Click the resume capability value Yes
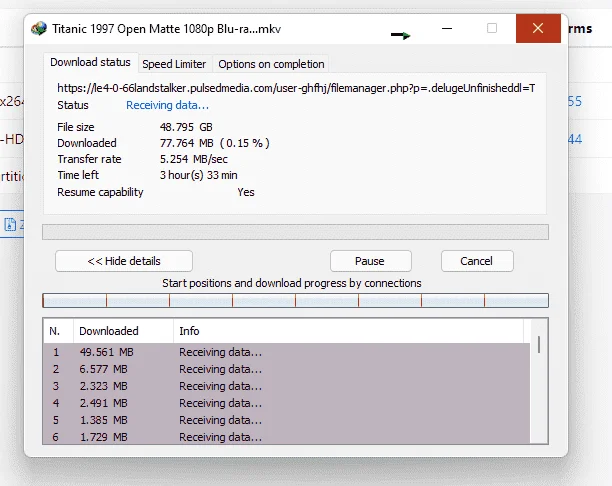Image resolution: width=612 pixels, height=486 pixels. tap(246, 192)
